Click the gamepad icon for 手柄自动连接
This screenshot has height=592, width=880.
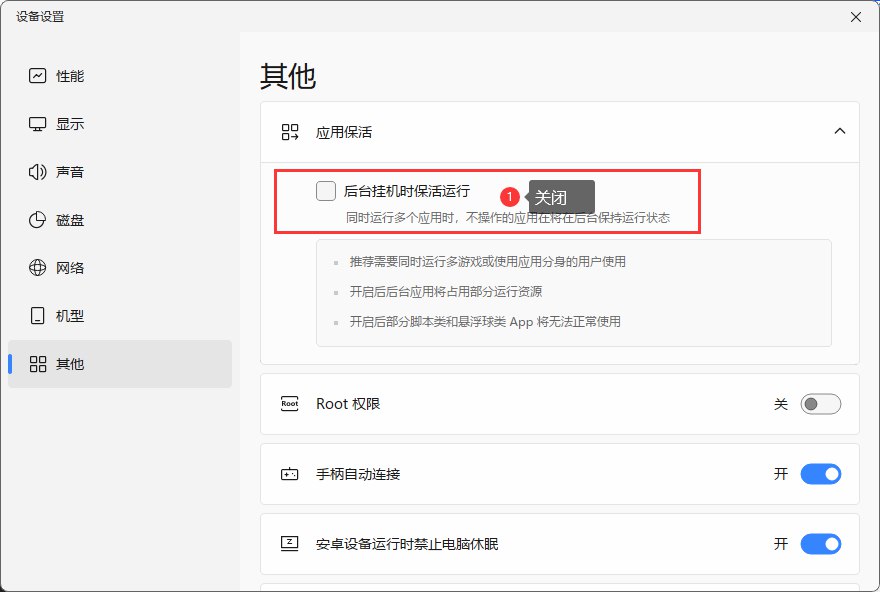290,474
